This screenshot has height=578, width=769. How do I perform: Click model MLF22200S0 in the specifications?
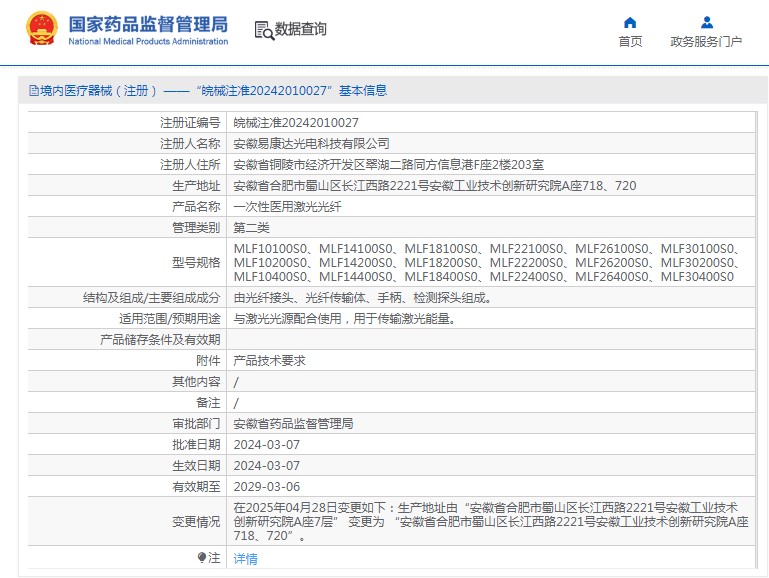(526, 263)
